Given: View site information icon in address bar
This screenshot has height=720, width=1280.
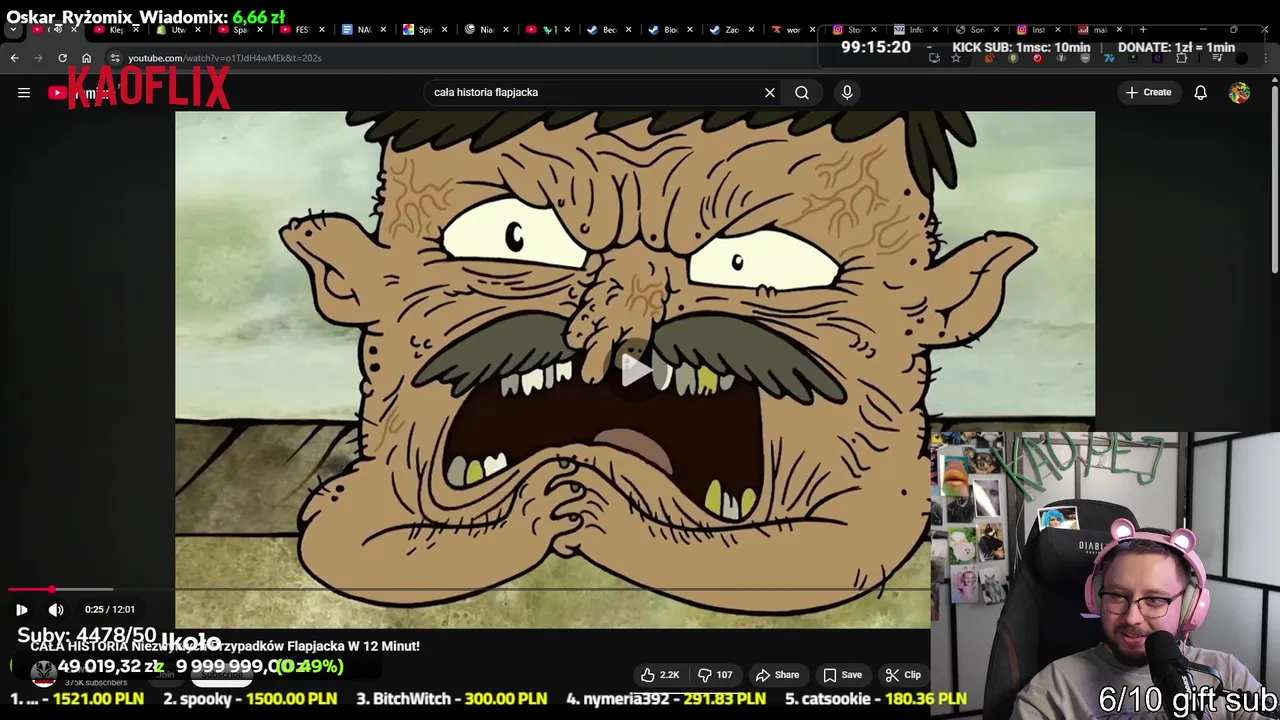Looking at the screenshot, I should click(115, 58).
